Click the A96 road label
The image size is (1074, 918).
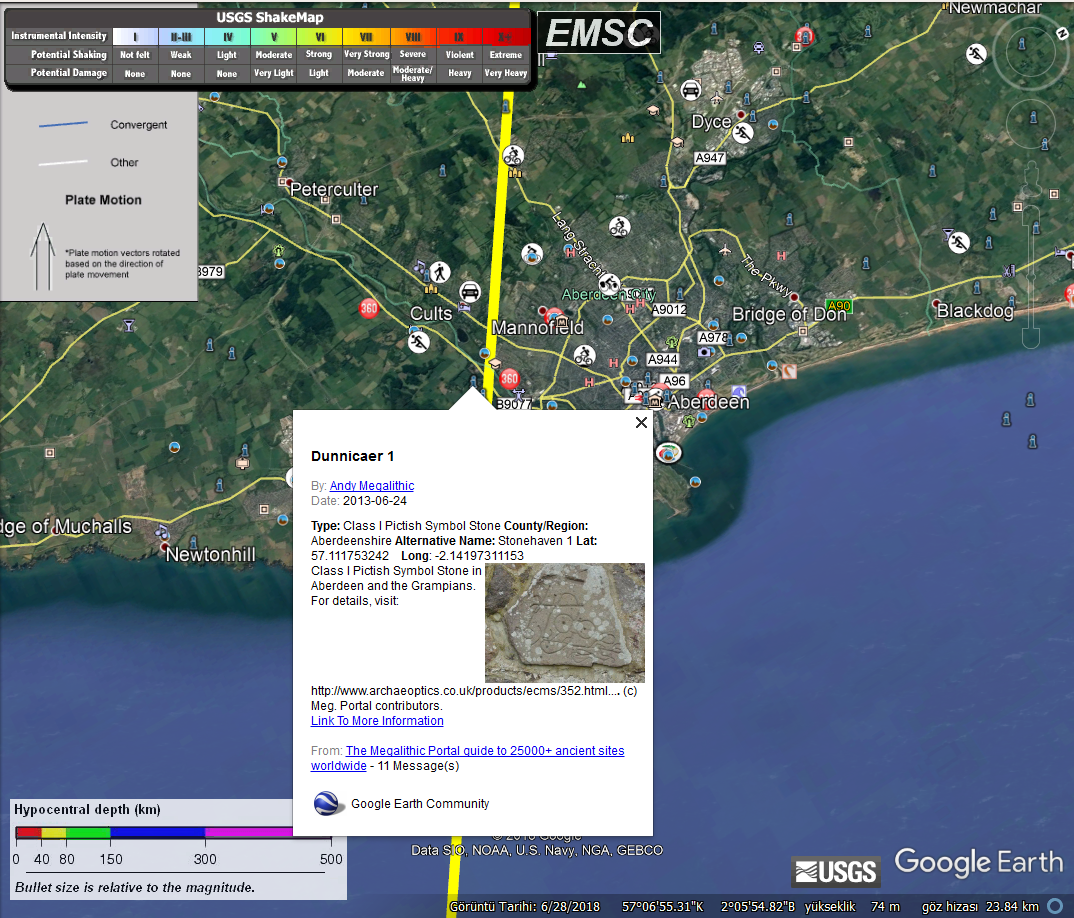(x=674, y=381)
